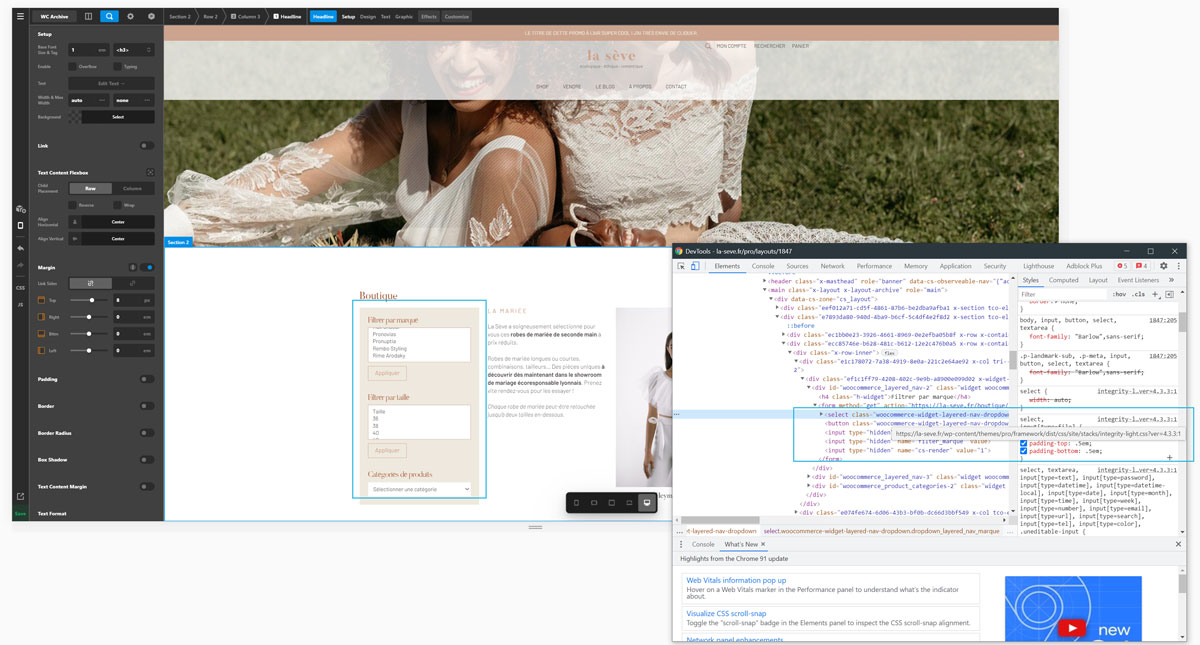Toggle DevTools device toolbar icon

tap(695, 266)
